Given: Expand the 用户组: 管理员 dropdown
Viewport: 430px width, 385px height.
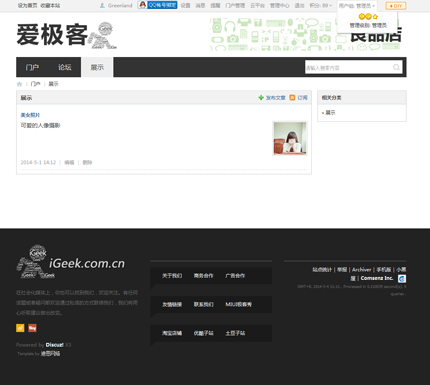Looking at the screenshot, I should [357, 6].
